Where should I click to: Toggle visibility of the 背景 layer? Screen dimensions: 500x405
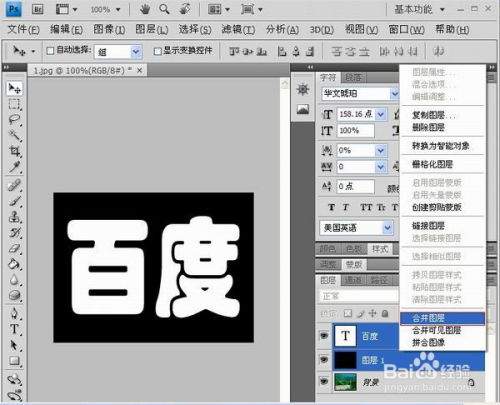pos(324,381)
